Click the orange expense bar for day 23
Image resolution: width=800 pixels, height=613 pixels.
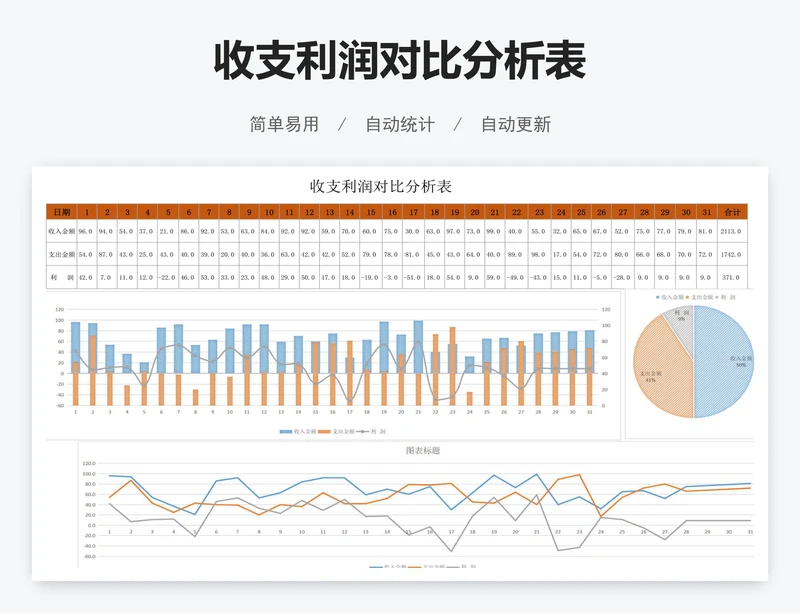(x=453, y=366)
